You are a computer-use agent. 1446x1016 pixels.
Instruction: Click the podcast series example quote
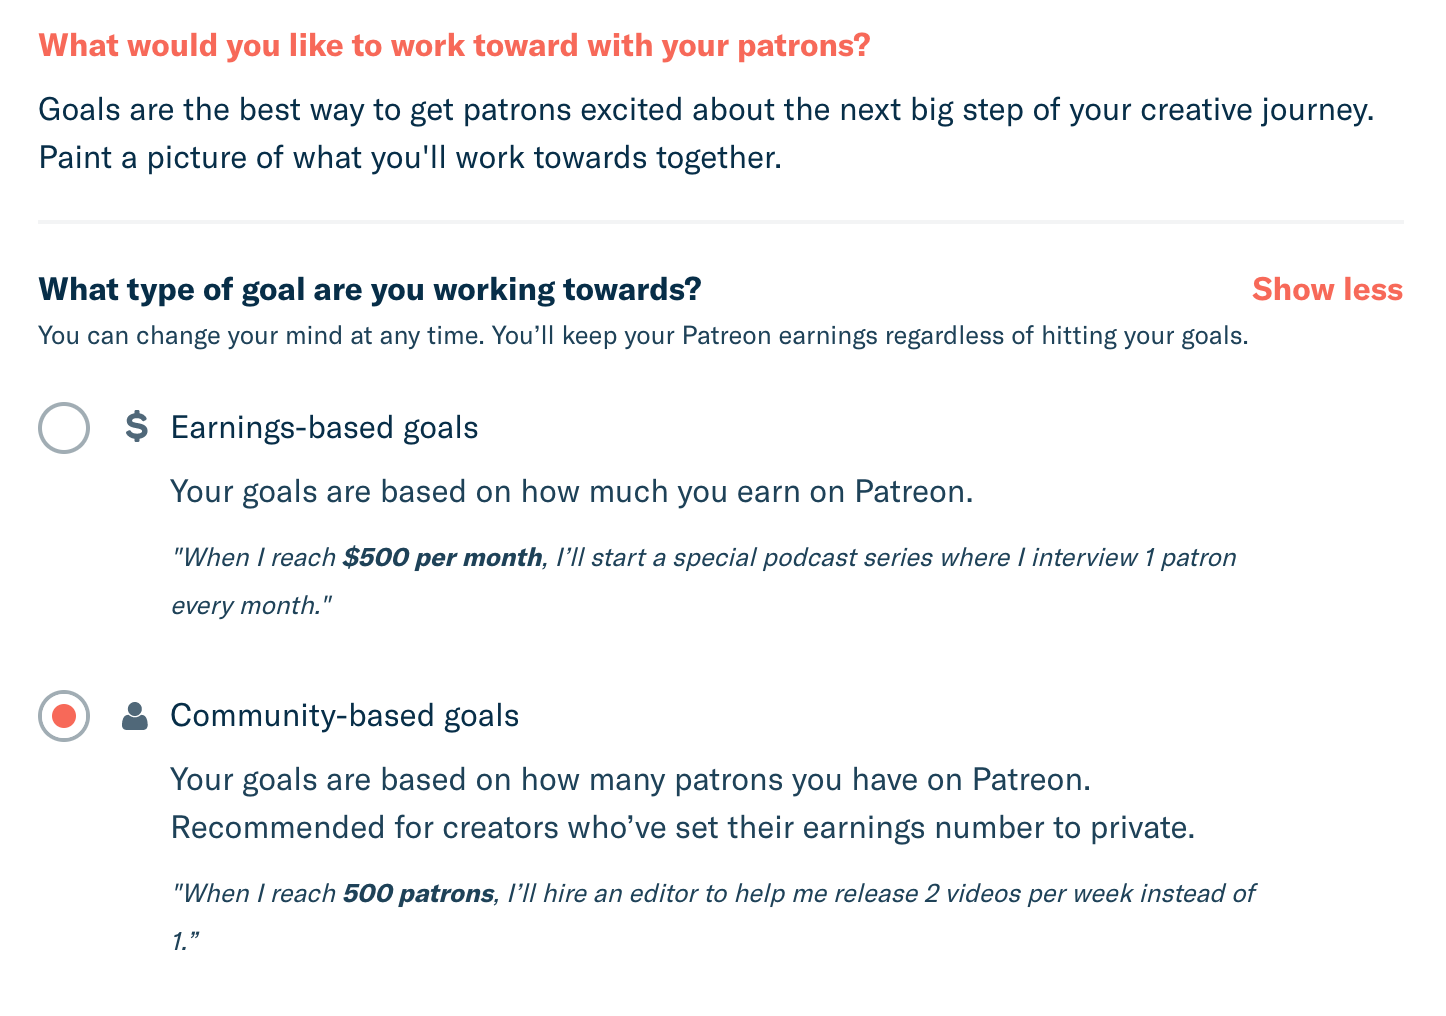pos(704,581)
